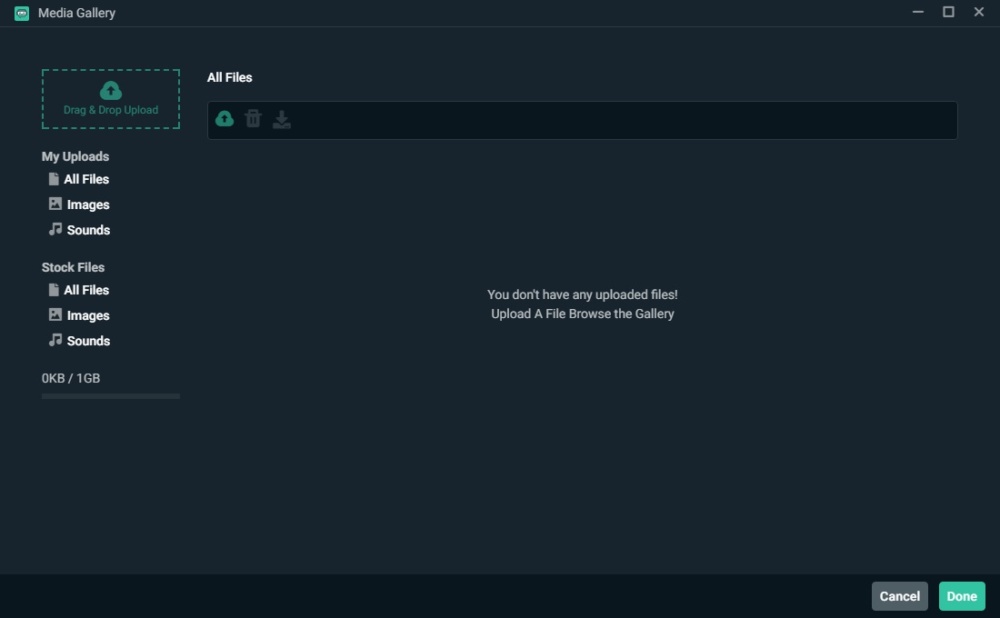
Task: Click the Upload A File link
Action: tap(528, 314)
